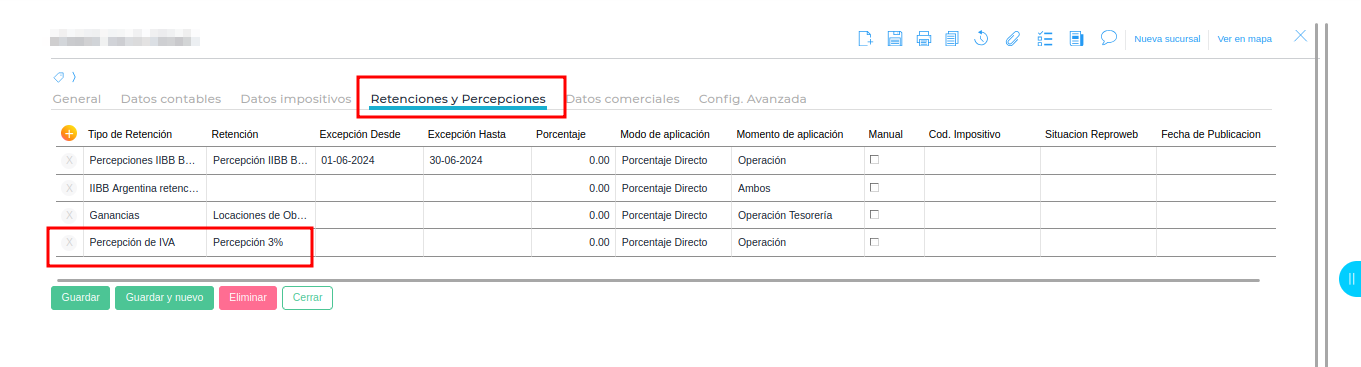Click the speech bubble comments icon
The width and height of the screenshot is (1361, 367).
pyautogui.click(x=1108, y=38)
